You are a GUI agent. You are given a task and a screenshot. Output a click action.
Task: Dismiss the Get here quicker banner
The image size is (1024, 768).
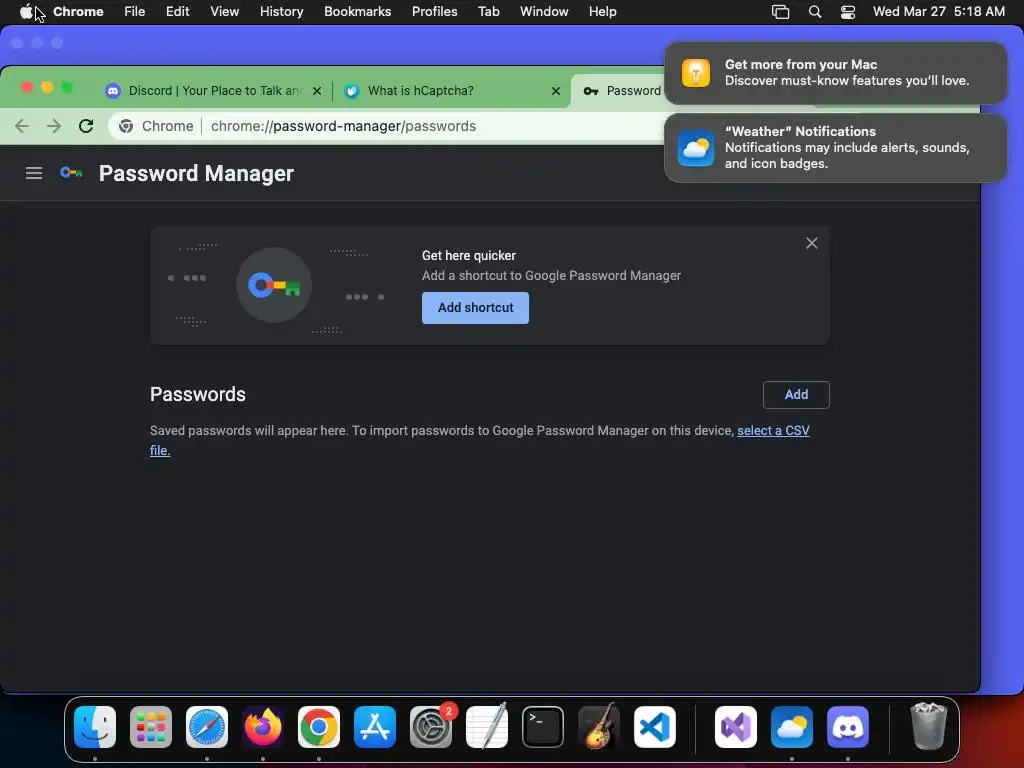(812, 243)
